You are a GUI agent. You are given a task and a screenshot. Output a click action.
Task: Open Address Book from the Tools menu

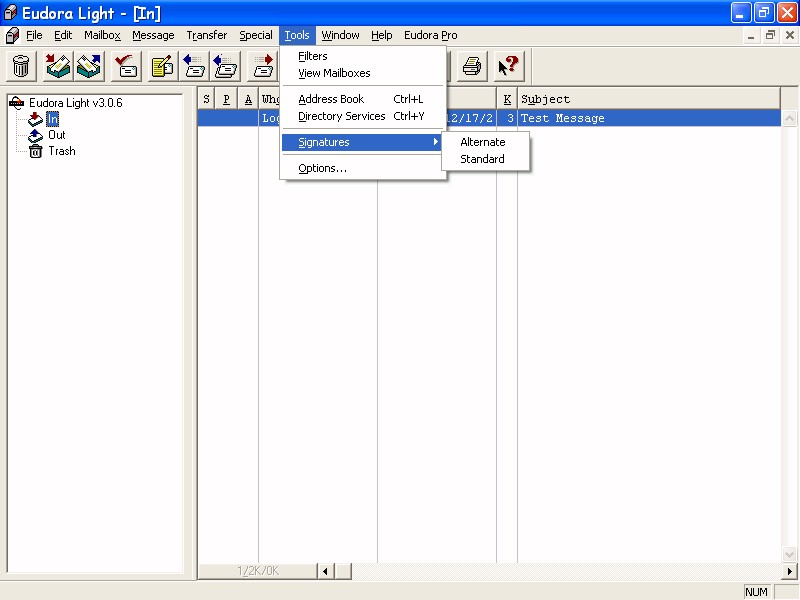[x=364, y=99]
